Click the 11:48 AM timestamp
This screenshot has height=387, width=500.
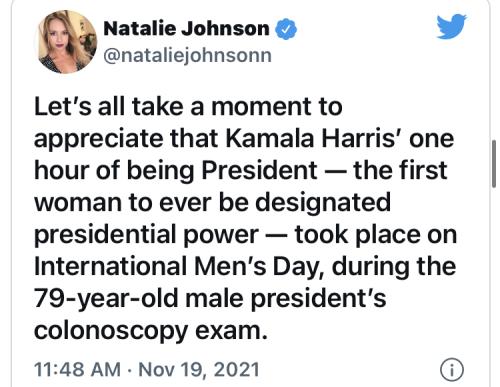[77, 370]
